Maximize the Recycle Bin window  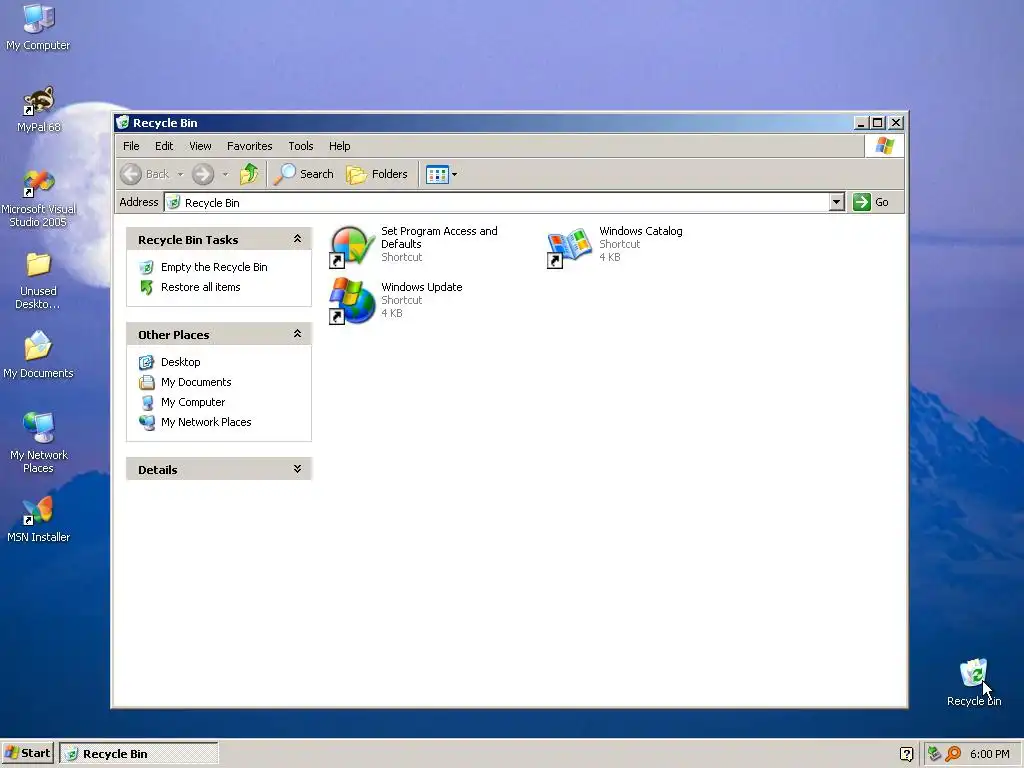tap(878, 122)
